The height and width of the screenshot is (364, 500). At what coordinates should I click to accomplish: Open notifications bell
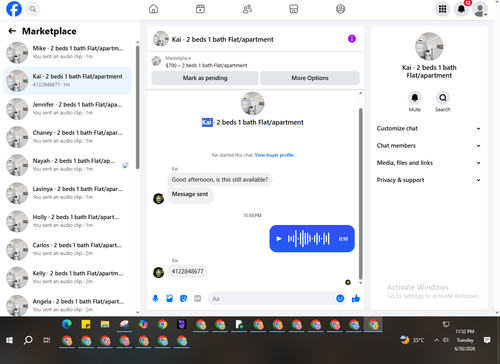(461, 9)
